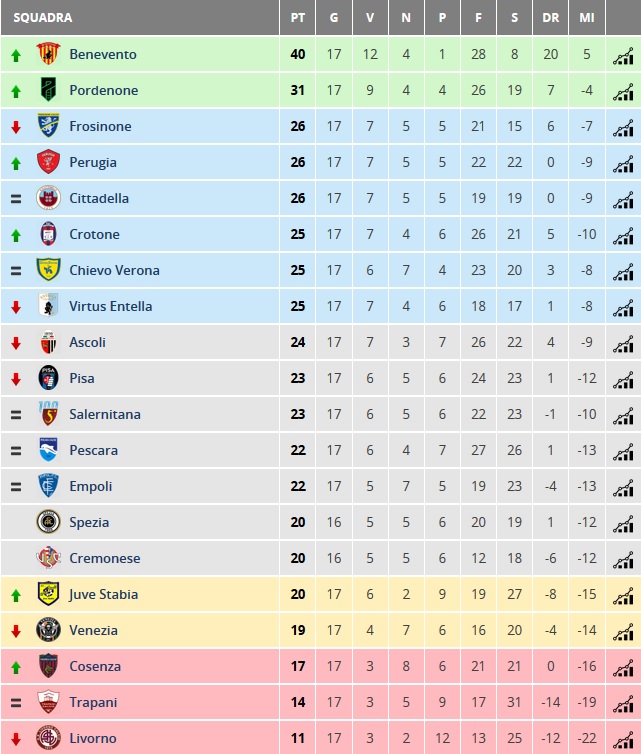Click the Venezia club badge

pyautogui.click(x=49, y=629)
